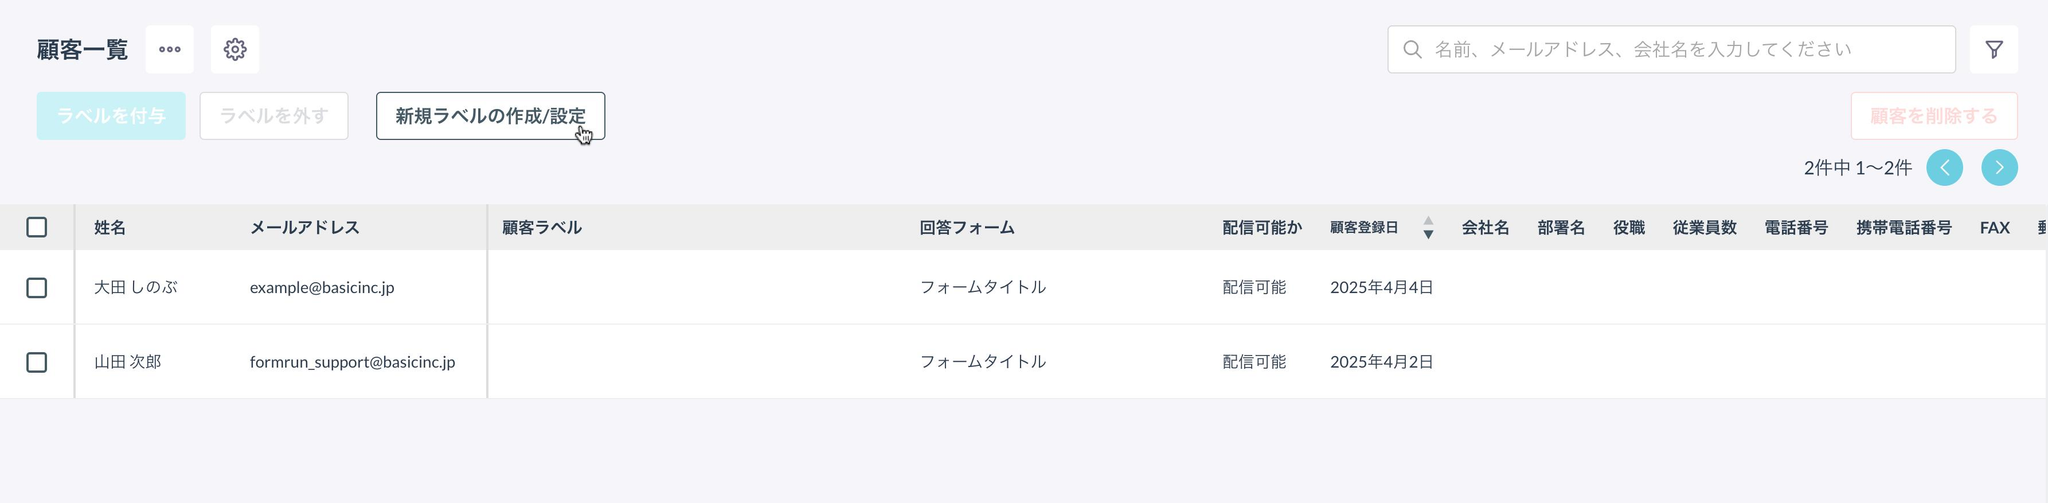The height and width of the screenshot is (503, 2048).
Task: Open the gear settings icon
Action: [235, 49]
